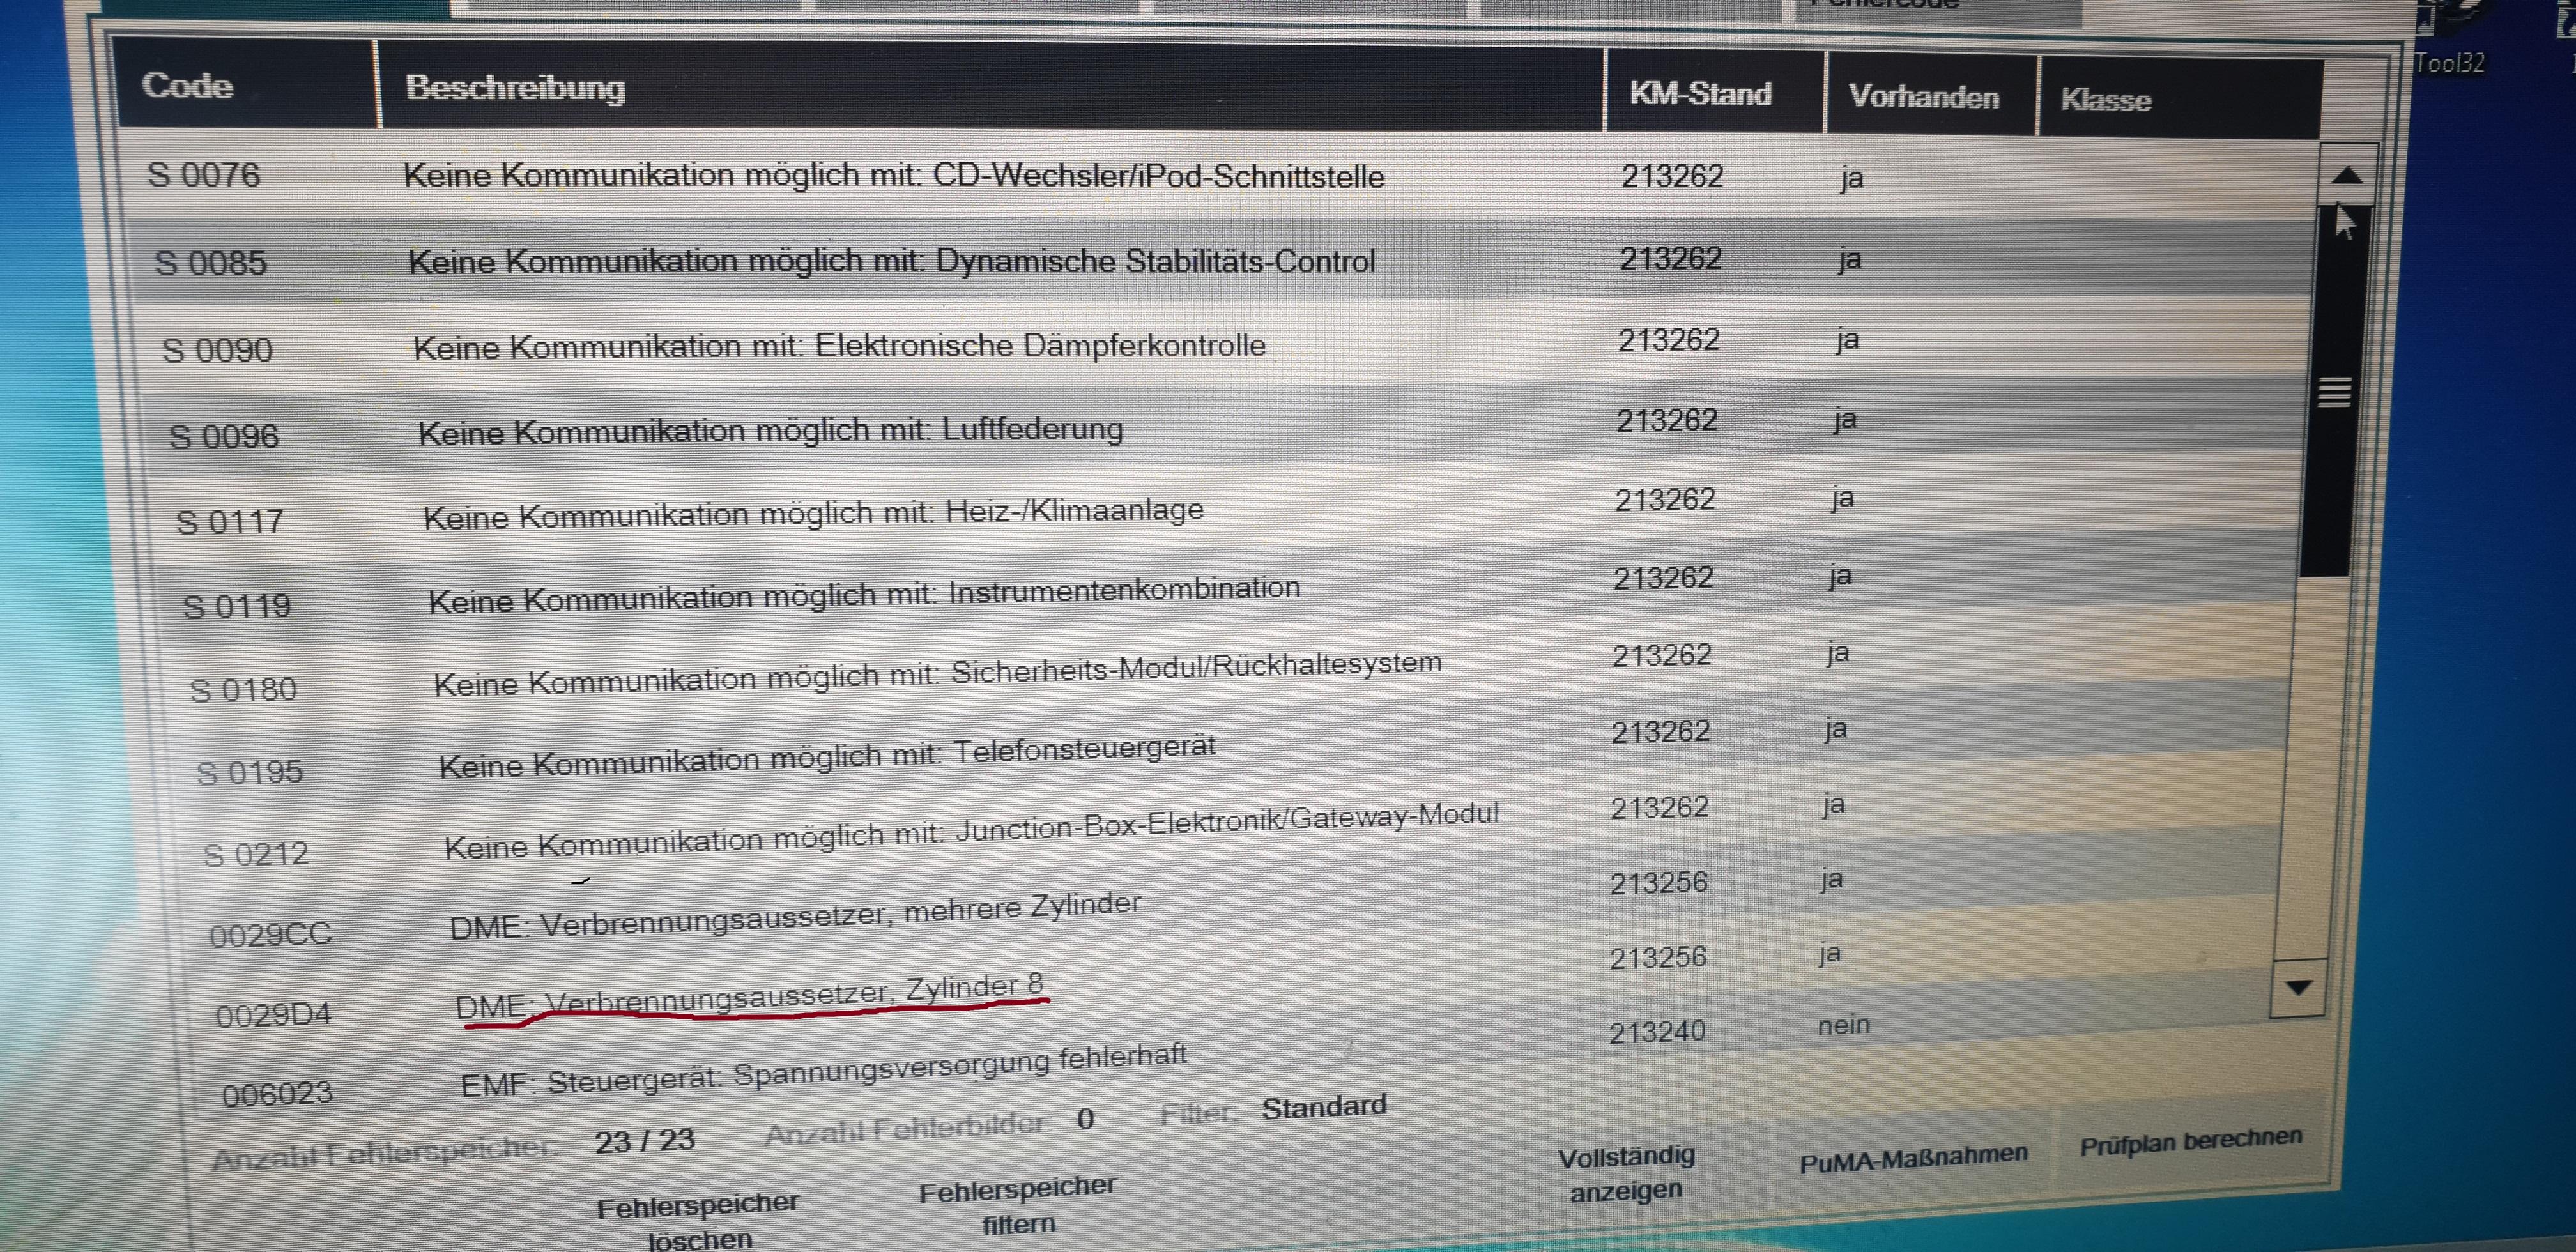Sort by the KM-Stand column header

1700,94
